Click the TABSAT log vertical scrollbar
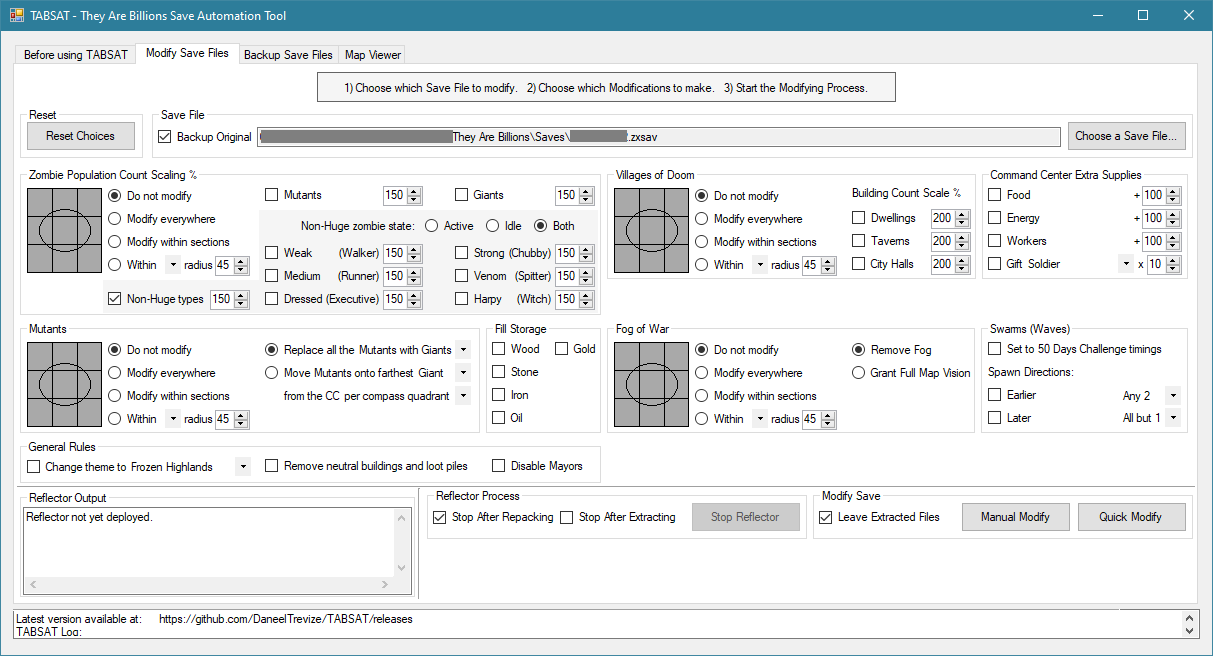 tap(1189, 624)
